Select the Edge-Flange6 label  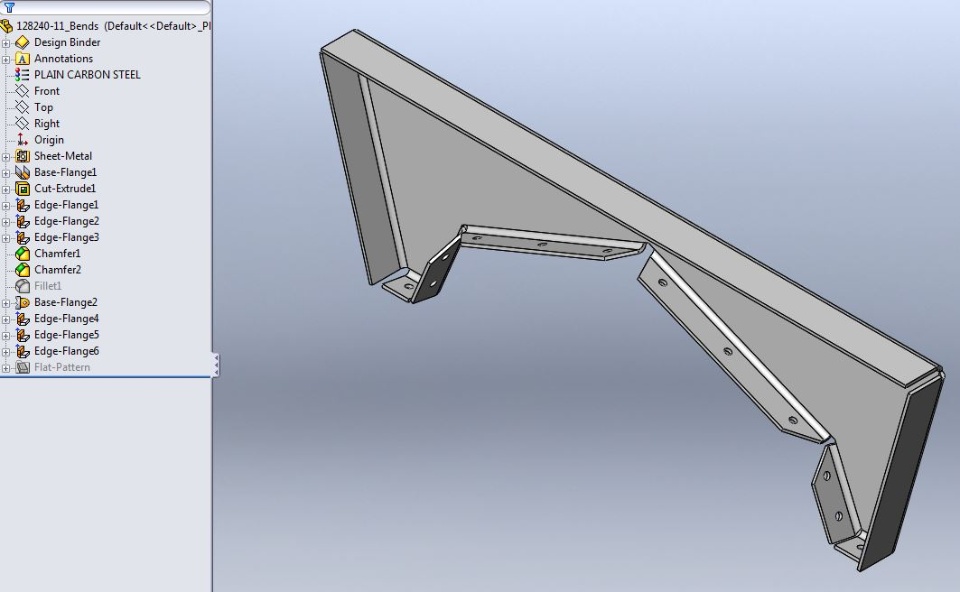tap(66, 351)
